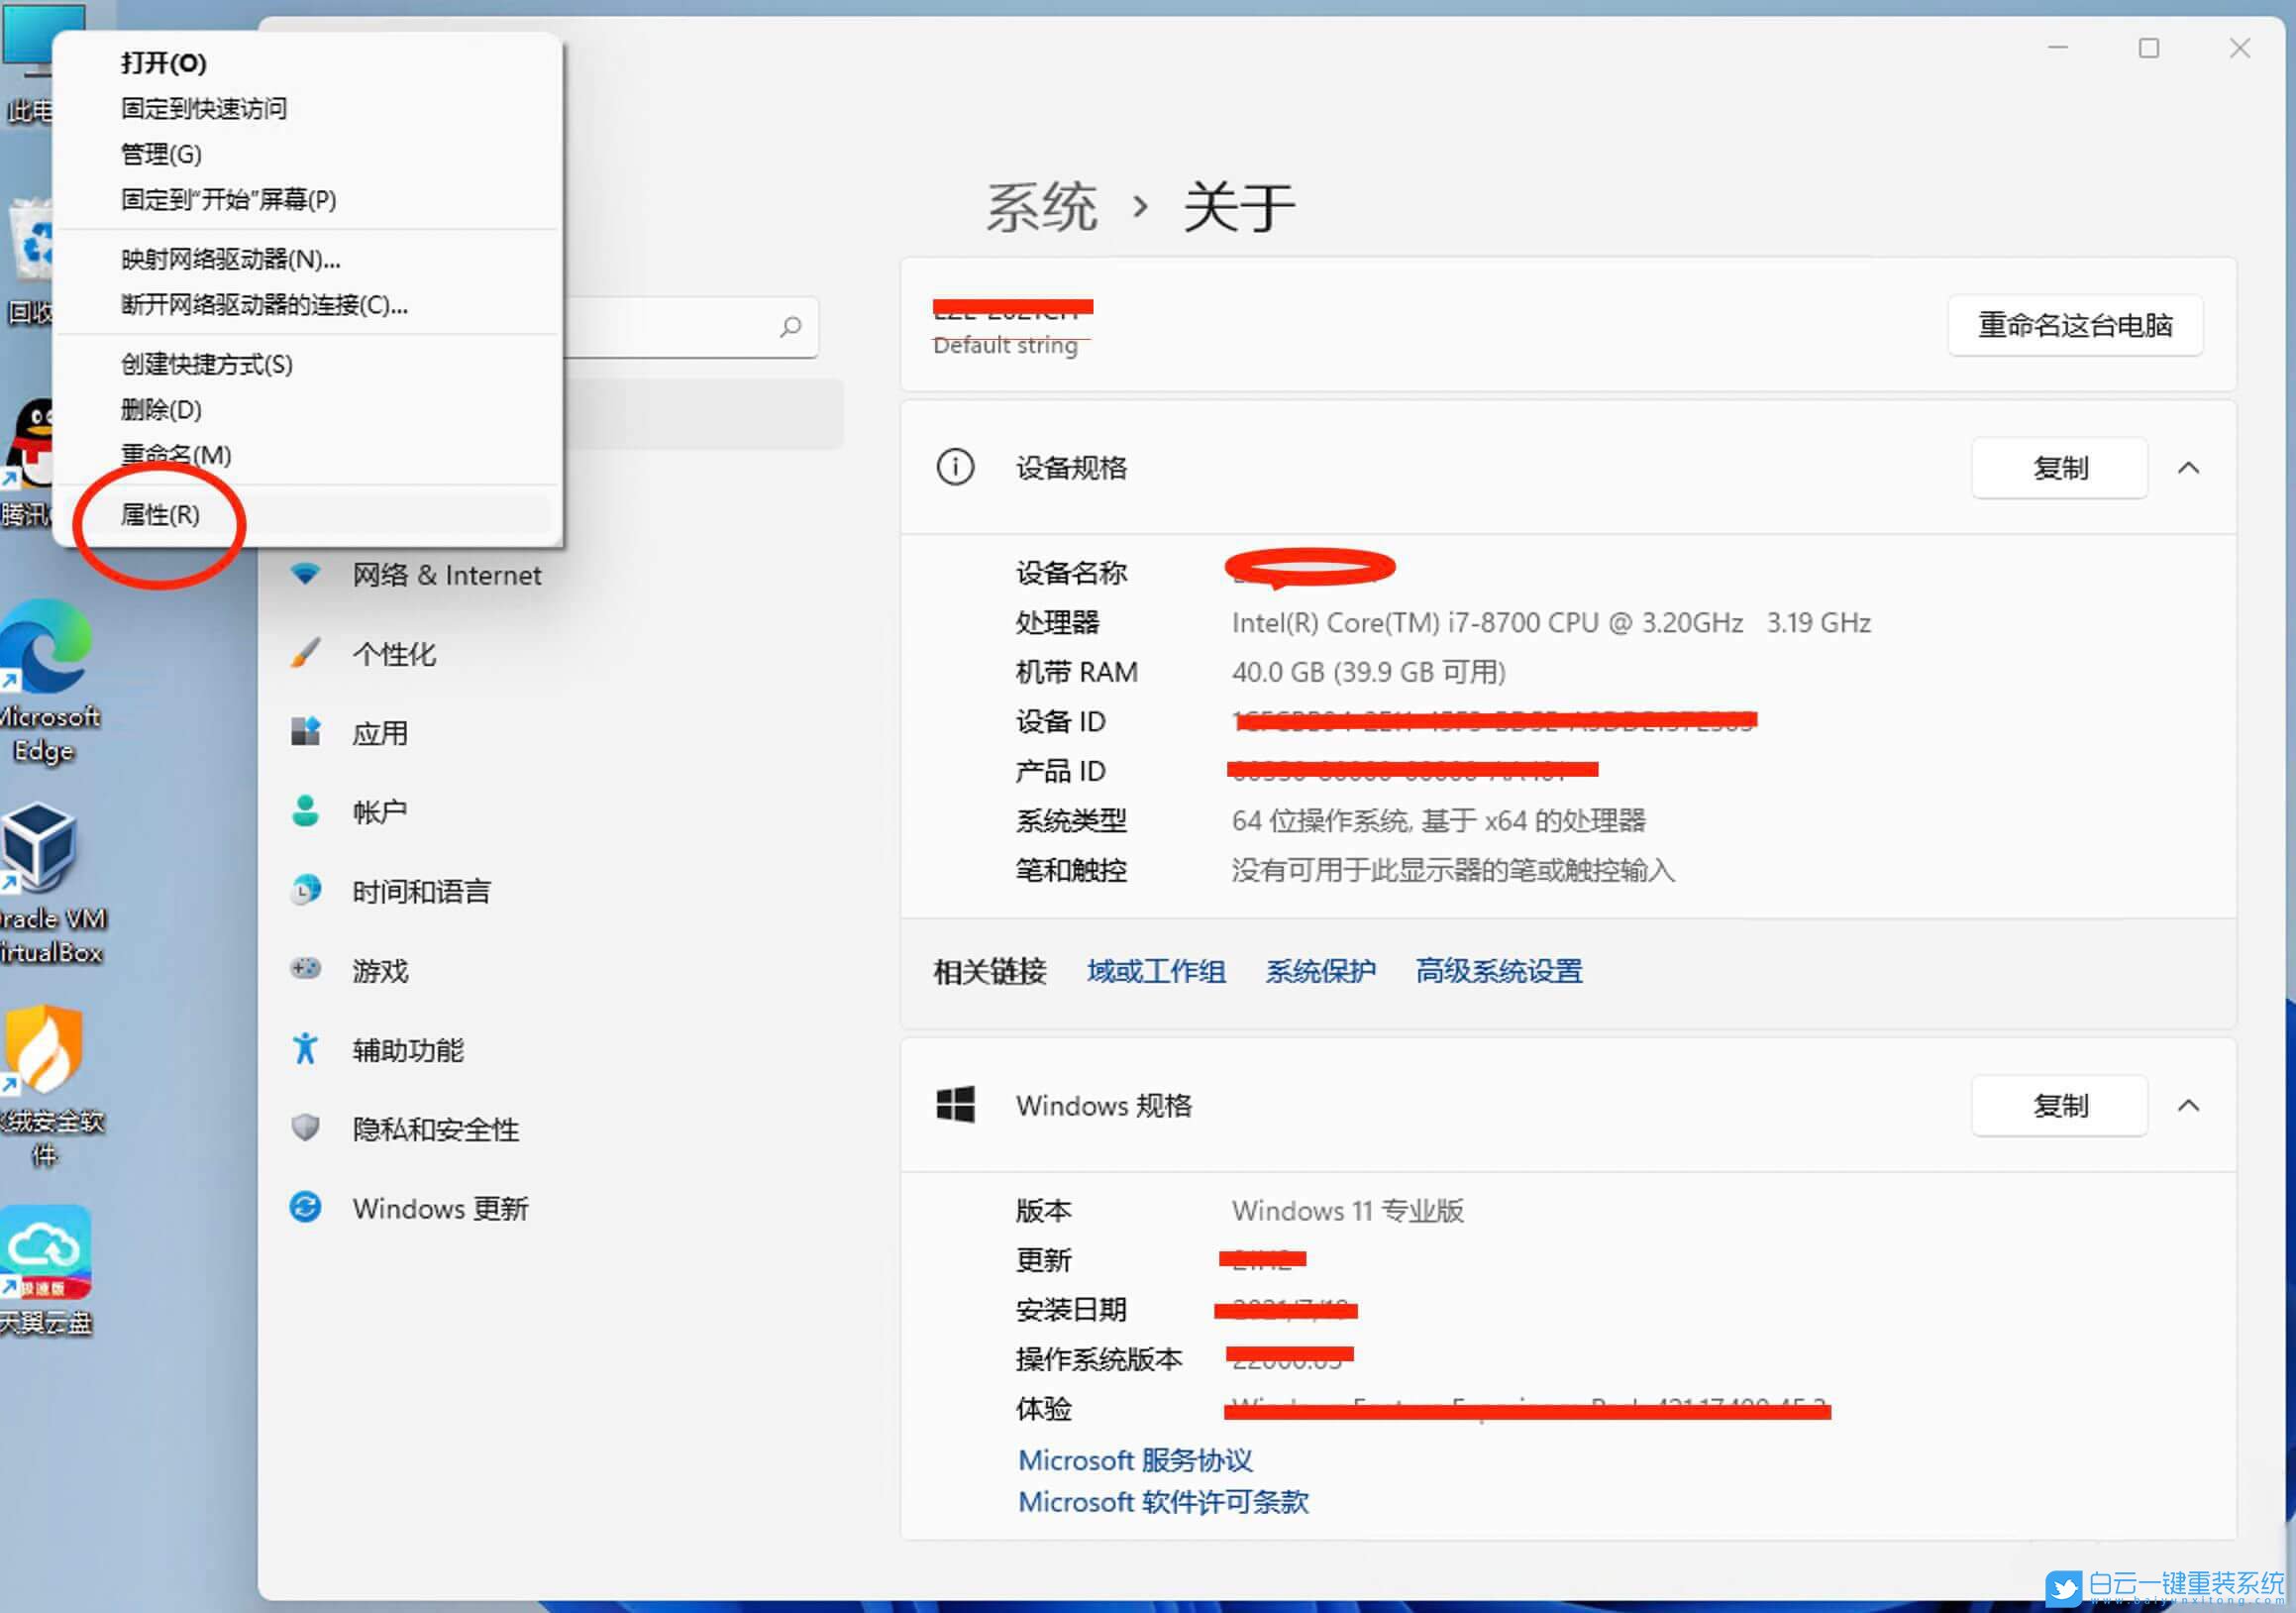Click the 重命名这台电脑 button
Screen dimensions: 2296x1613
(2074, 325)
